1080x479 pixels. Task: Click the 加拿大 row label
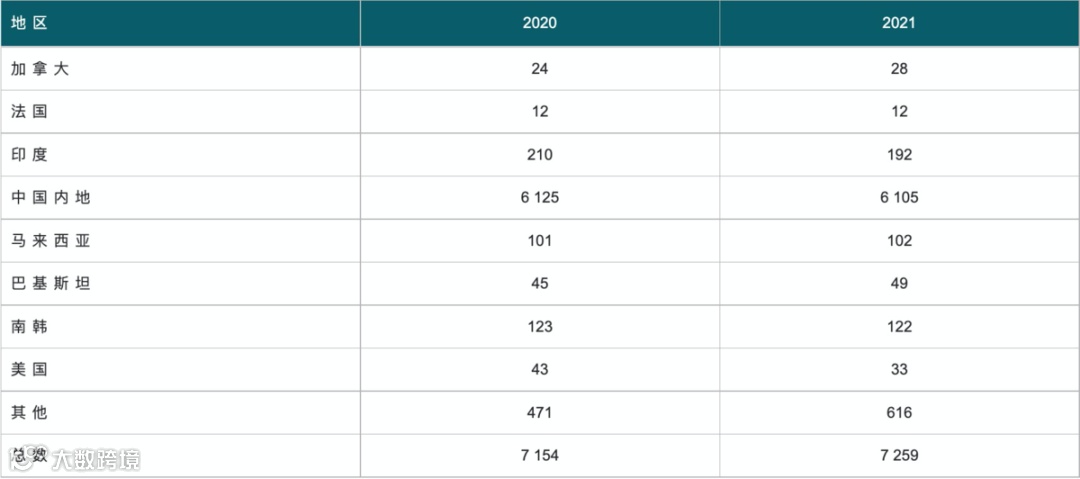coord(41,69)
